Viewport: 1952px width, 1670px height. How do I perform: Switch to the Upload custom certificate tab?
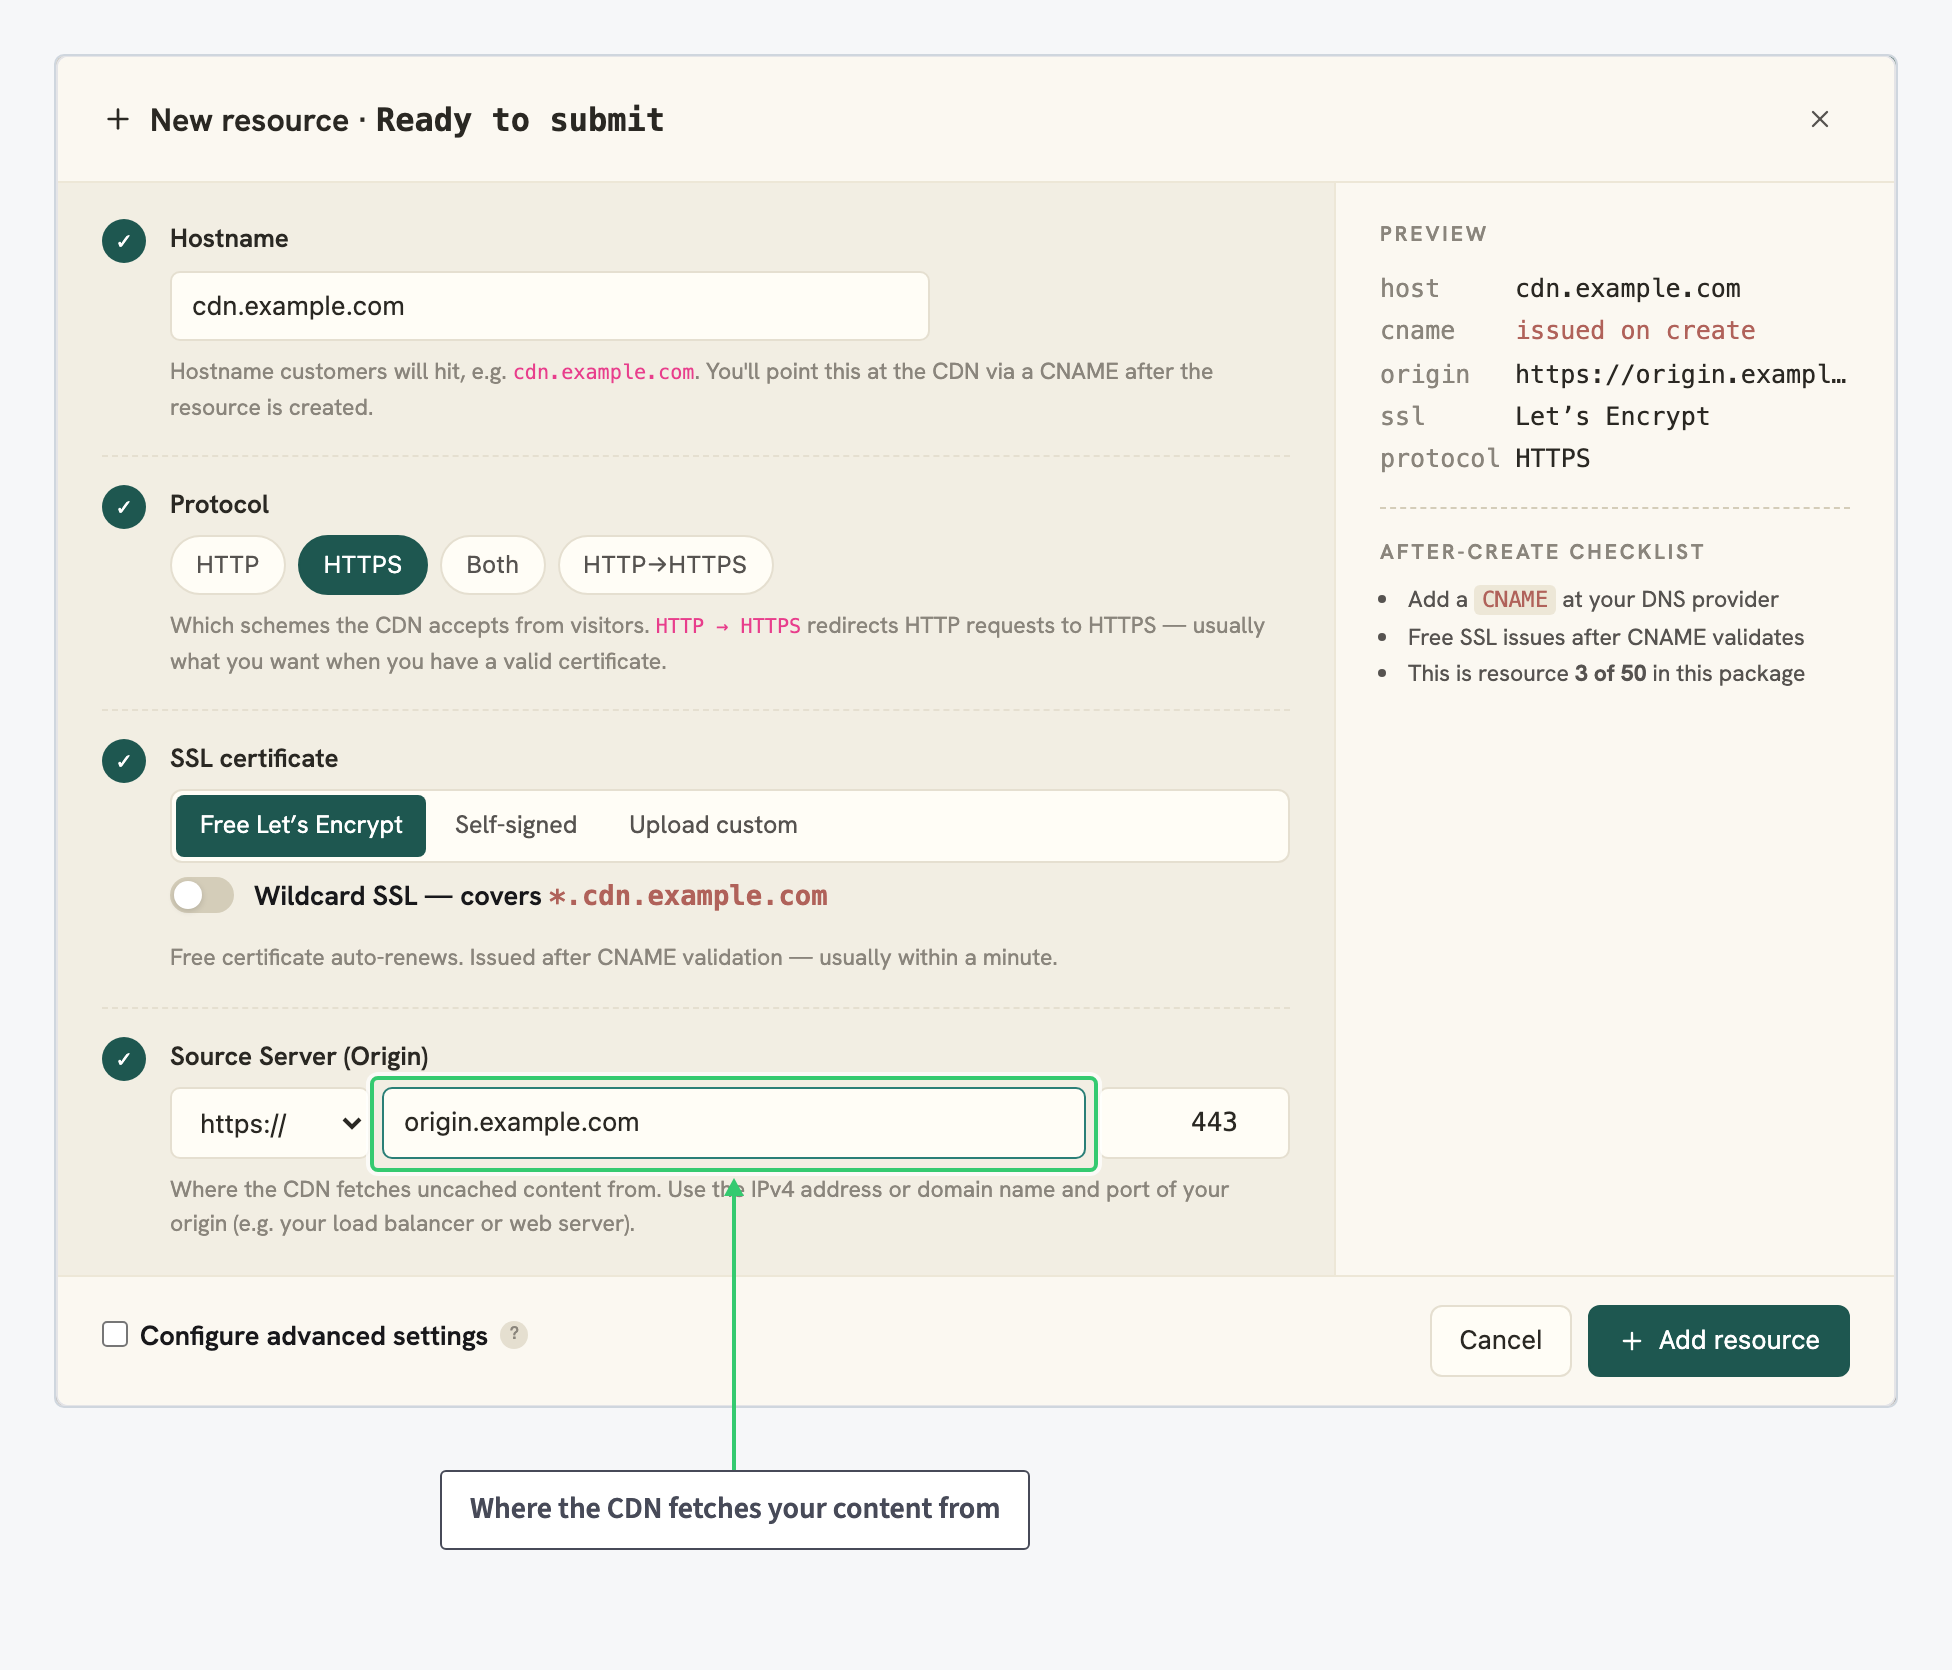[713, 825]
